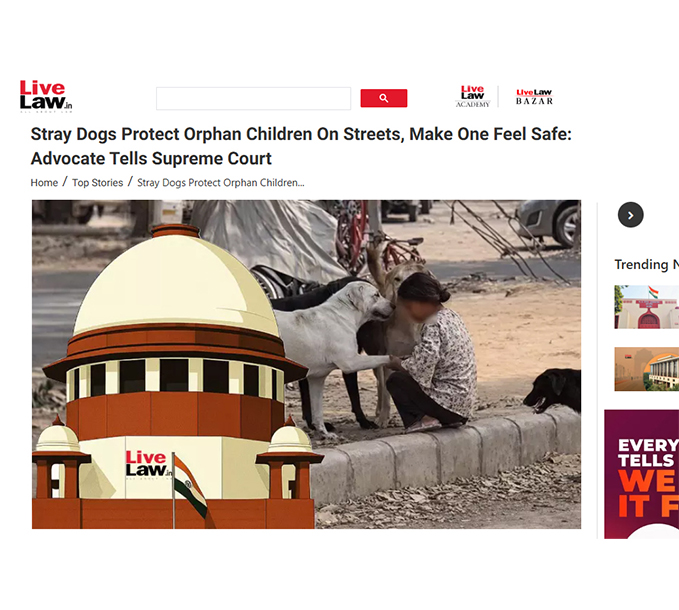The width and height of the screenshot is (679, 610).
Task: Click the LiveLaw.in logo in header
Action: click(x=46, y=96)
